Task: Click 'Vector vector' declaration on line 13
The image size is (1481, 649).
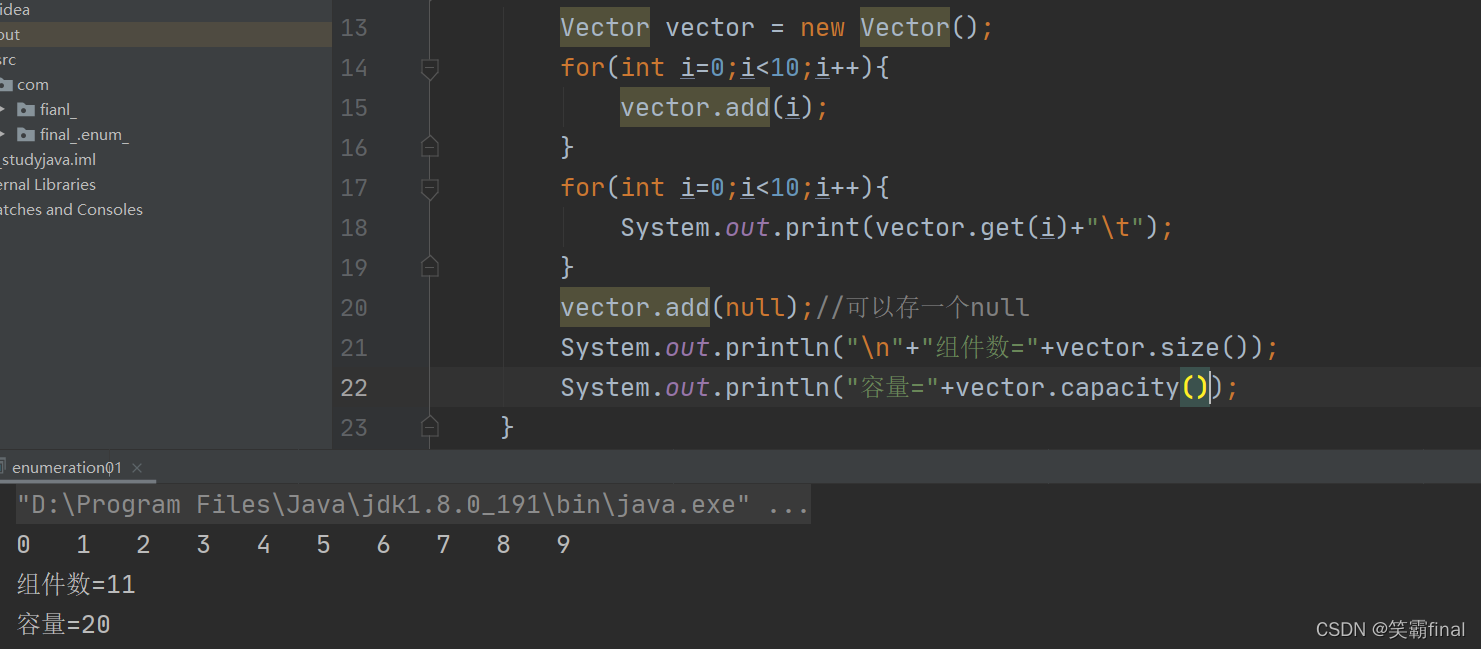Action: coord(657,28)
